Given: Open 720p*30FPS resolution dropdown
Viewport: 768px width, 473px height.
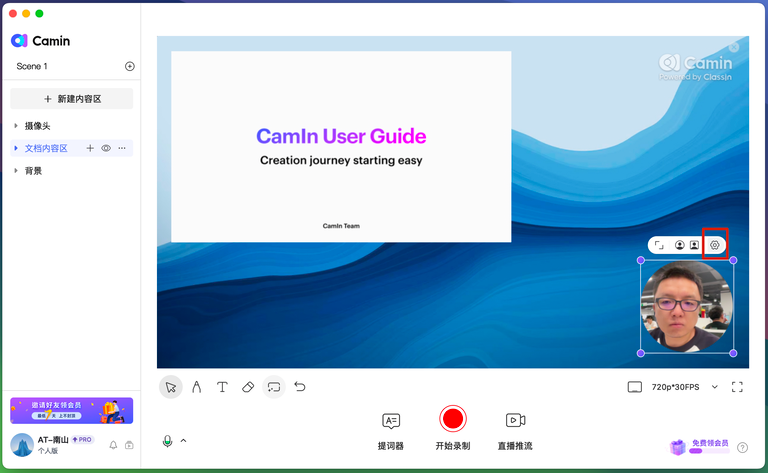Looking at the screenshot, I should coord(715,387).
